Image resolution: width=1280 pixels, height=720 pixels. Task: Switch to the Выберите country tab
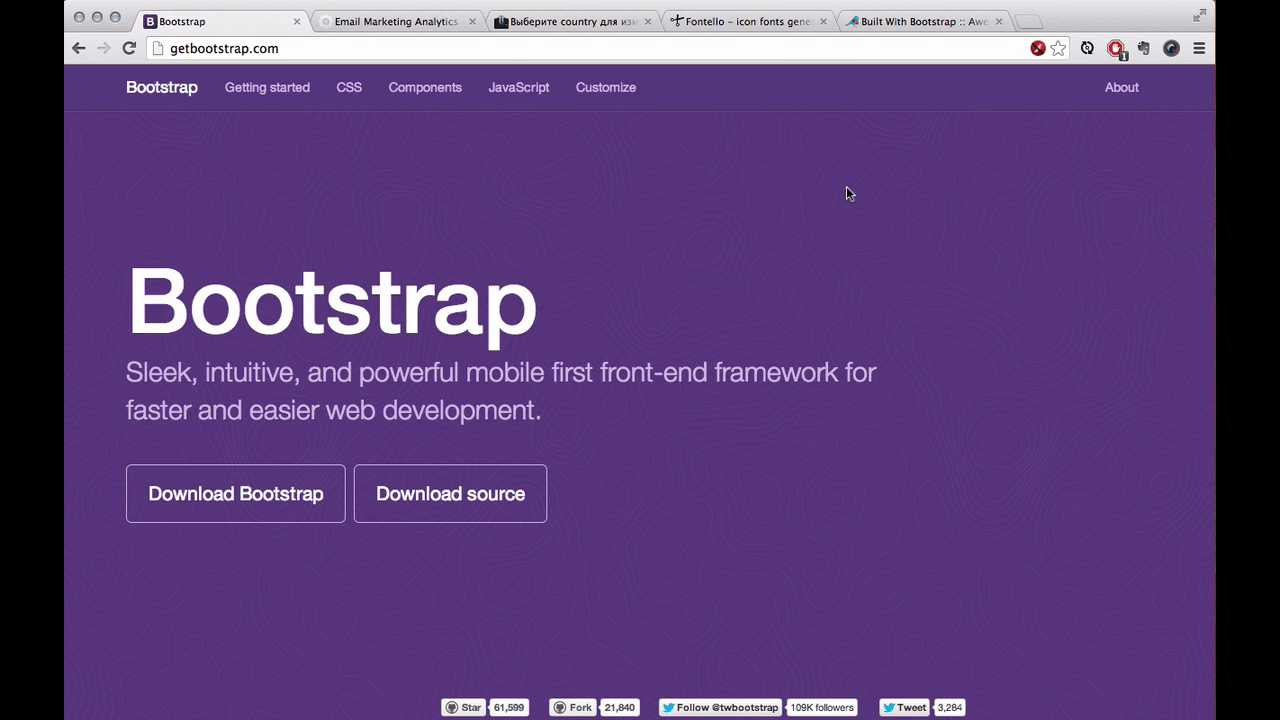(x=572, y=21)
